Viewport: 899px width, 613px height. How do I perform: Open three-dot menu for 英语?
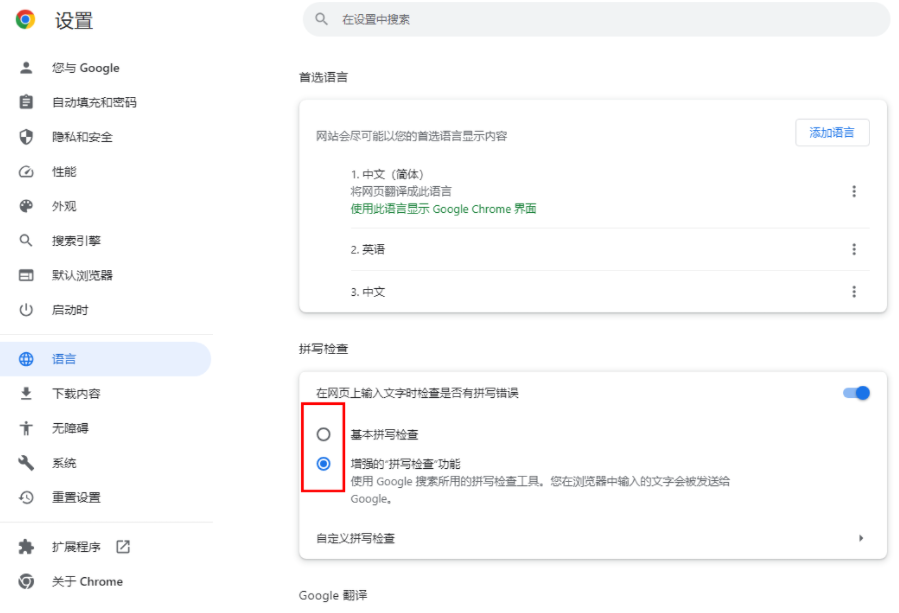854,249
